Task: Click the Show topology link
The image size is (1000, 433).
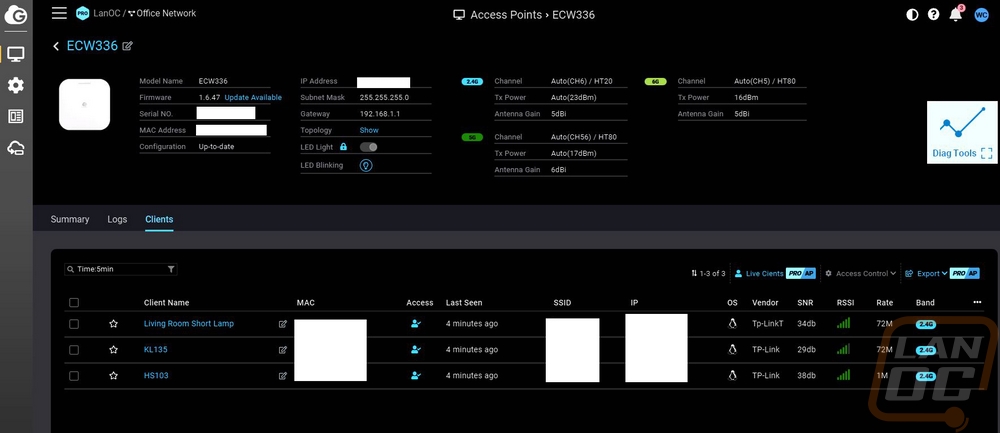Action: point(369,130)
